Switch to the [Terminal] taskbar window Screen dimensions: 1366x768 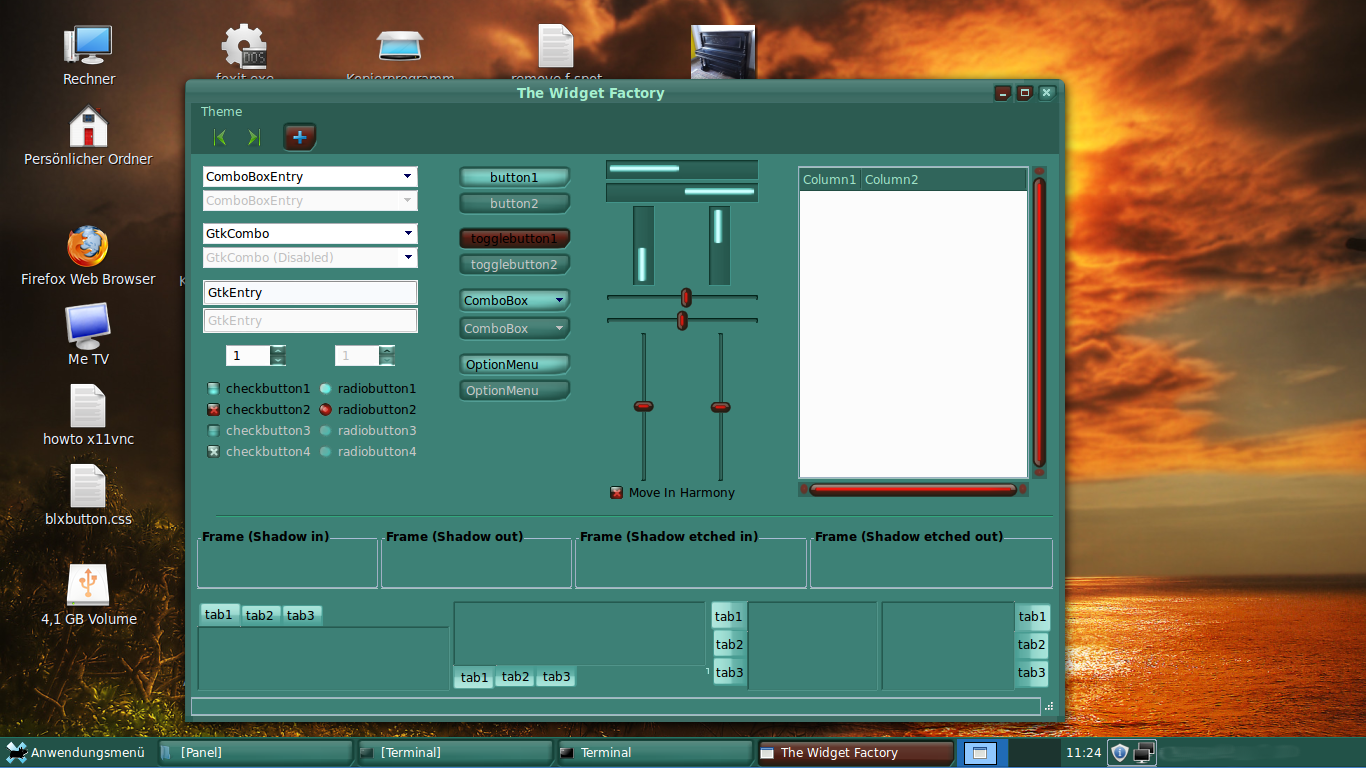point(455,752)
